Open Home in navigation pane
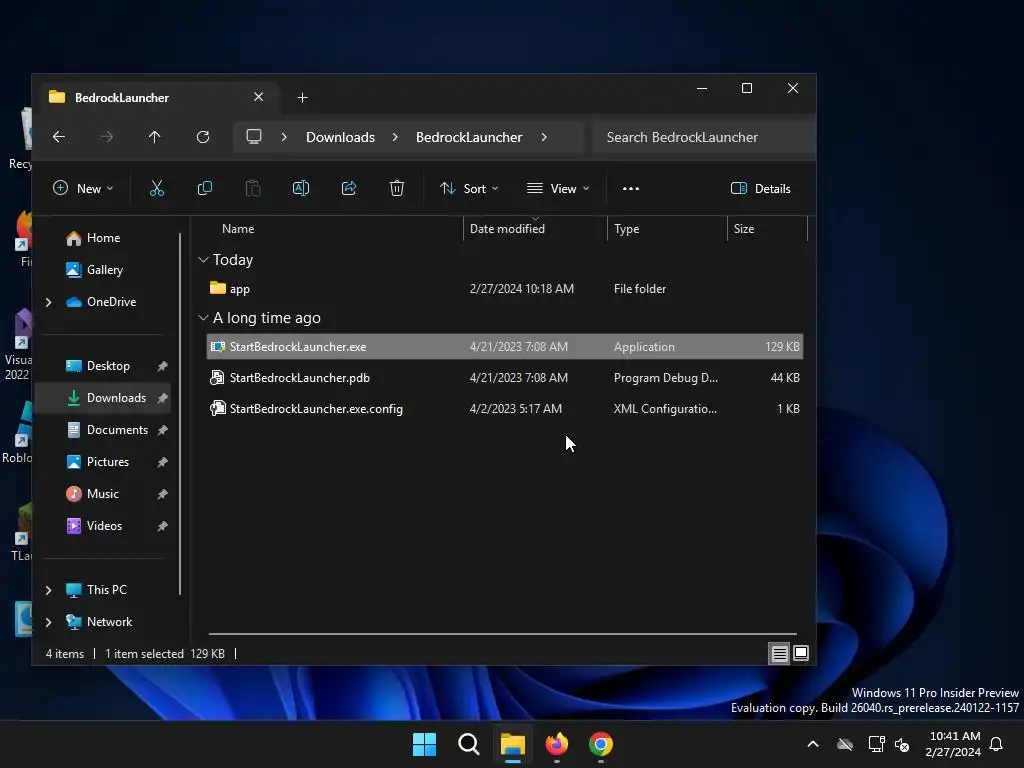Screen dimensions: 1024x768 coord(103,238)
